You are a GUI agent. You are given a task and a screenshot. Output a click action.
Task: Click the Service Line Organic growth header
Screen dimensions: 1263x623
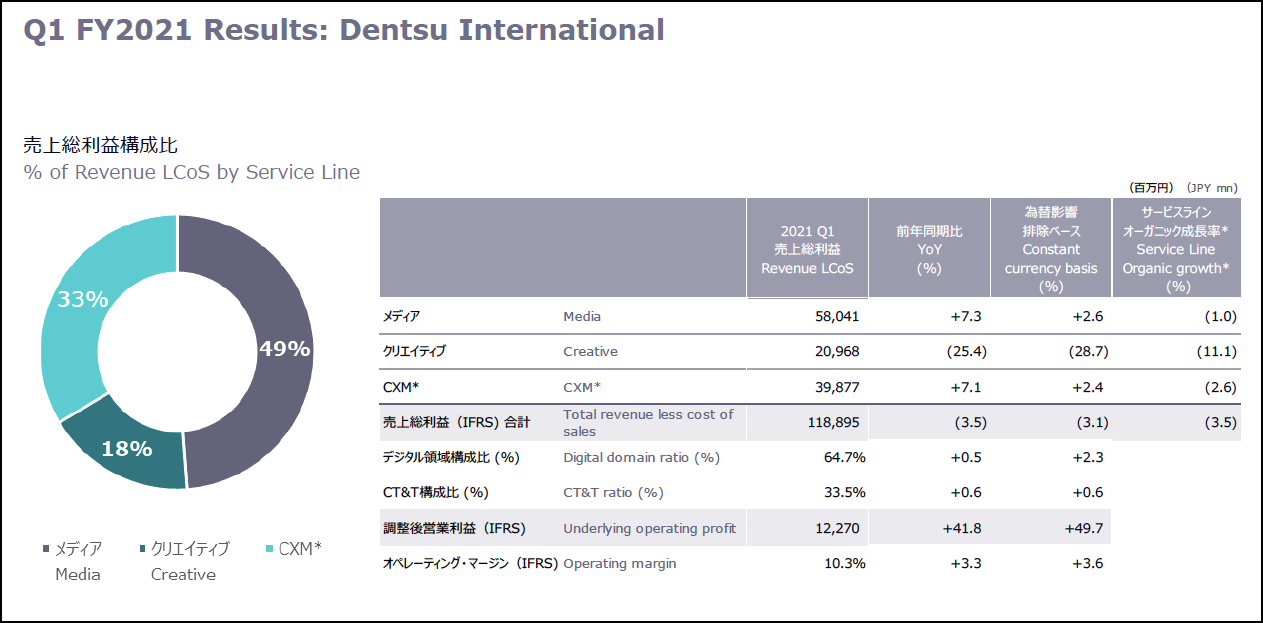coord(1175,249)
